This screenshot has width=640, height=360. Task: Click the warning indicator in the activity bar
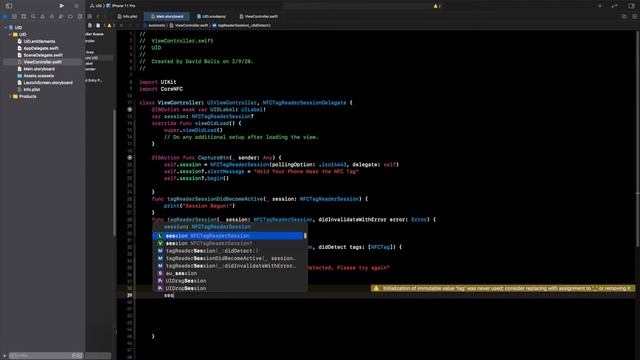click(437, 6)
